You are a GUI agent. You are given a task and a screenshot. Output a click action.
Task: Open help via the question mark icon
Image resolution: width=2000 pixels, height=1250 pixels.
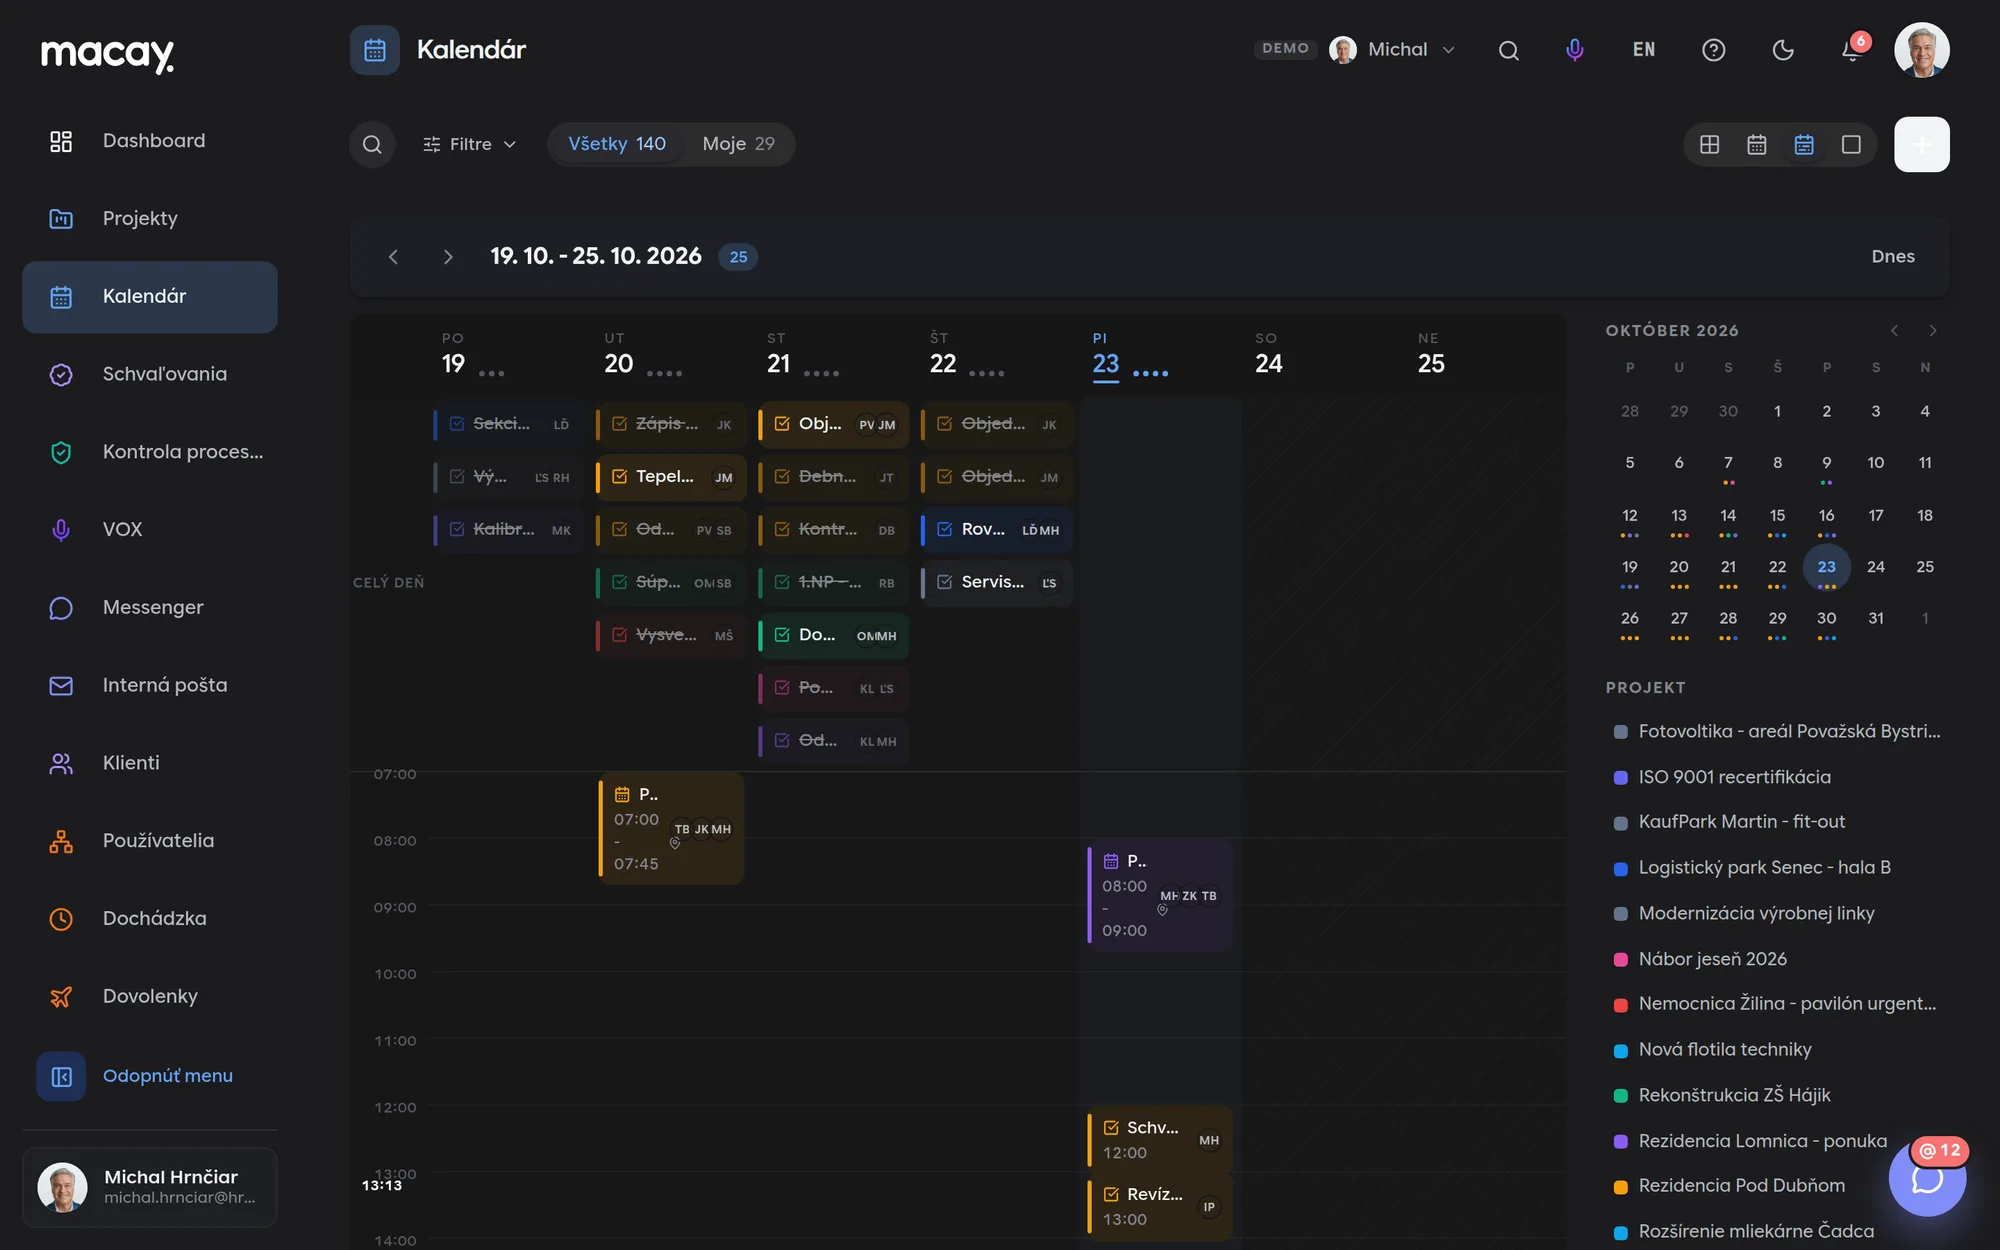1714,50
